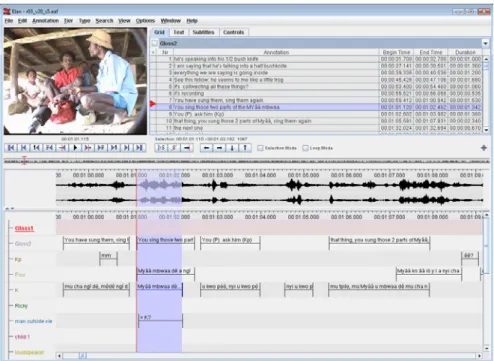The width and height of the screenshot is (494, 361).
Task: Click the Begin Time column header
Action: 396,52
